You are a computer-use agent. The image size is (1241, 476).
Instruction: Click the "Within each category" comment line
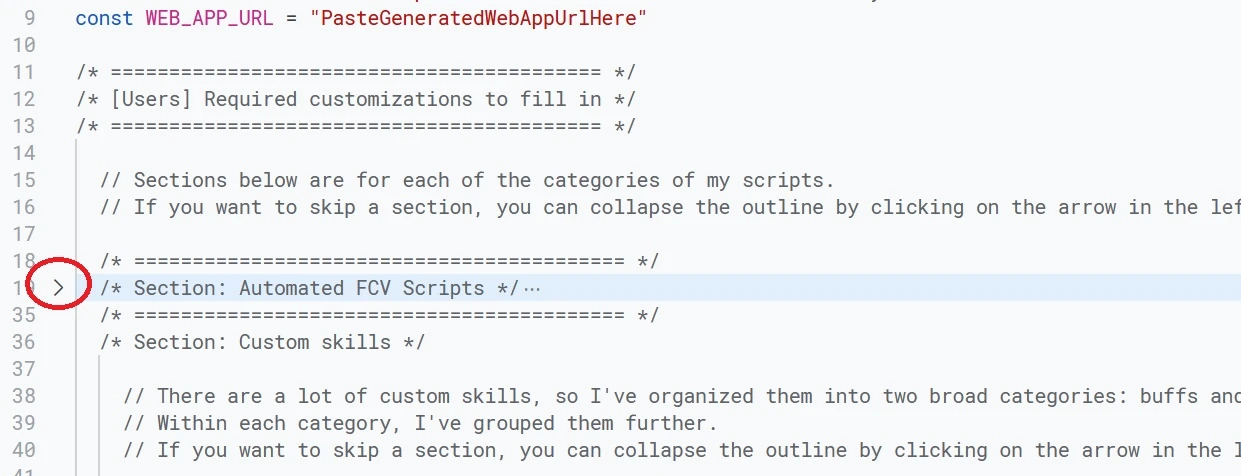pyautogui.click(x=437, y=423)
